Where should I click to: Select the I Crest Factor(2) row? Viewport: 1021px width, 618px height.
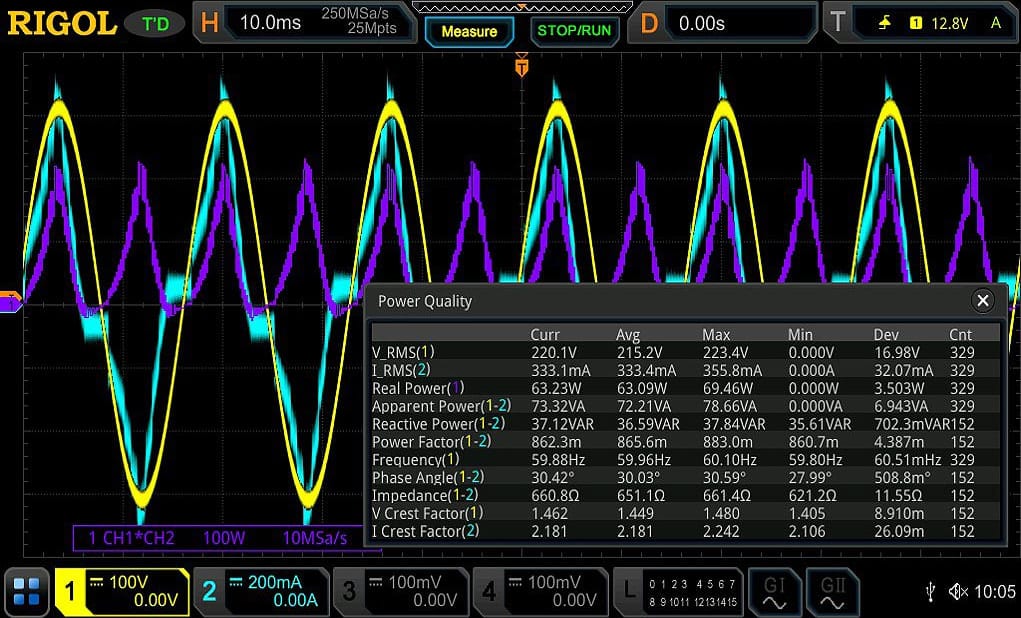pyautogui.click(x=685, y=531)
